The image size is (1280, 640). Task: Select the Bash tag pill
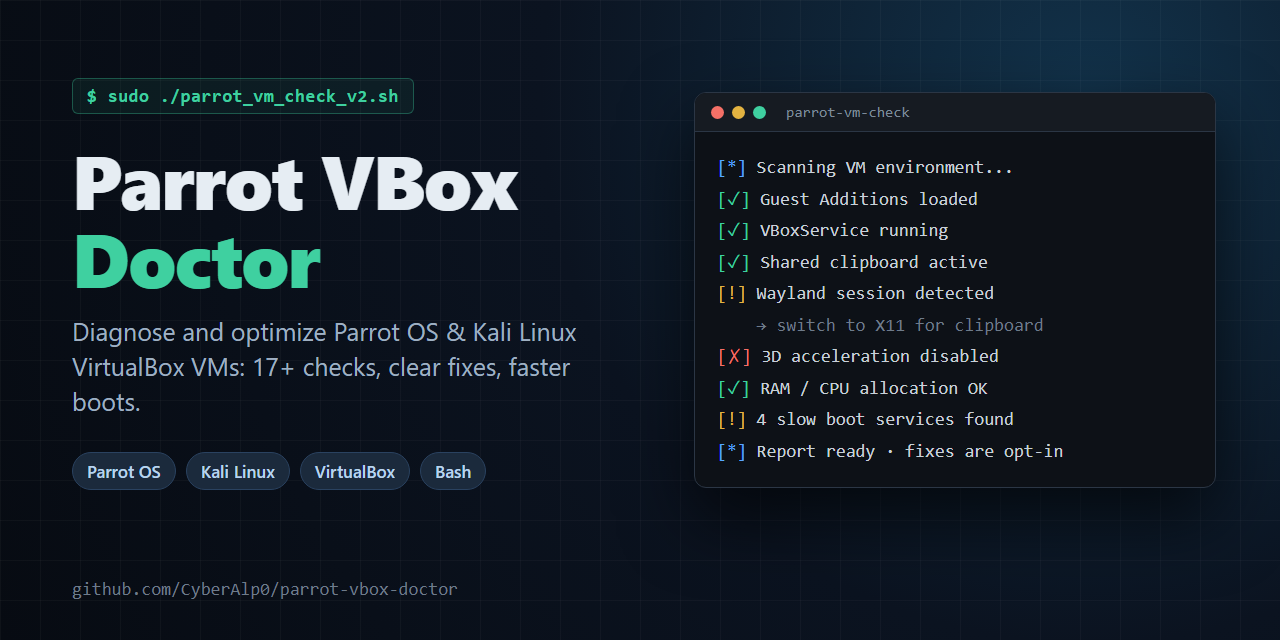(453, 471)
